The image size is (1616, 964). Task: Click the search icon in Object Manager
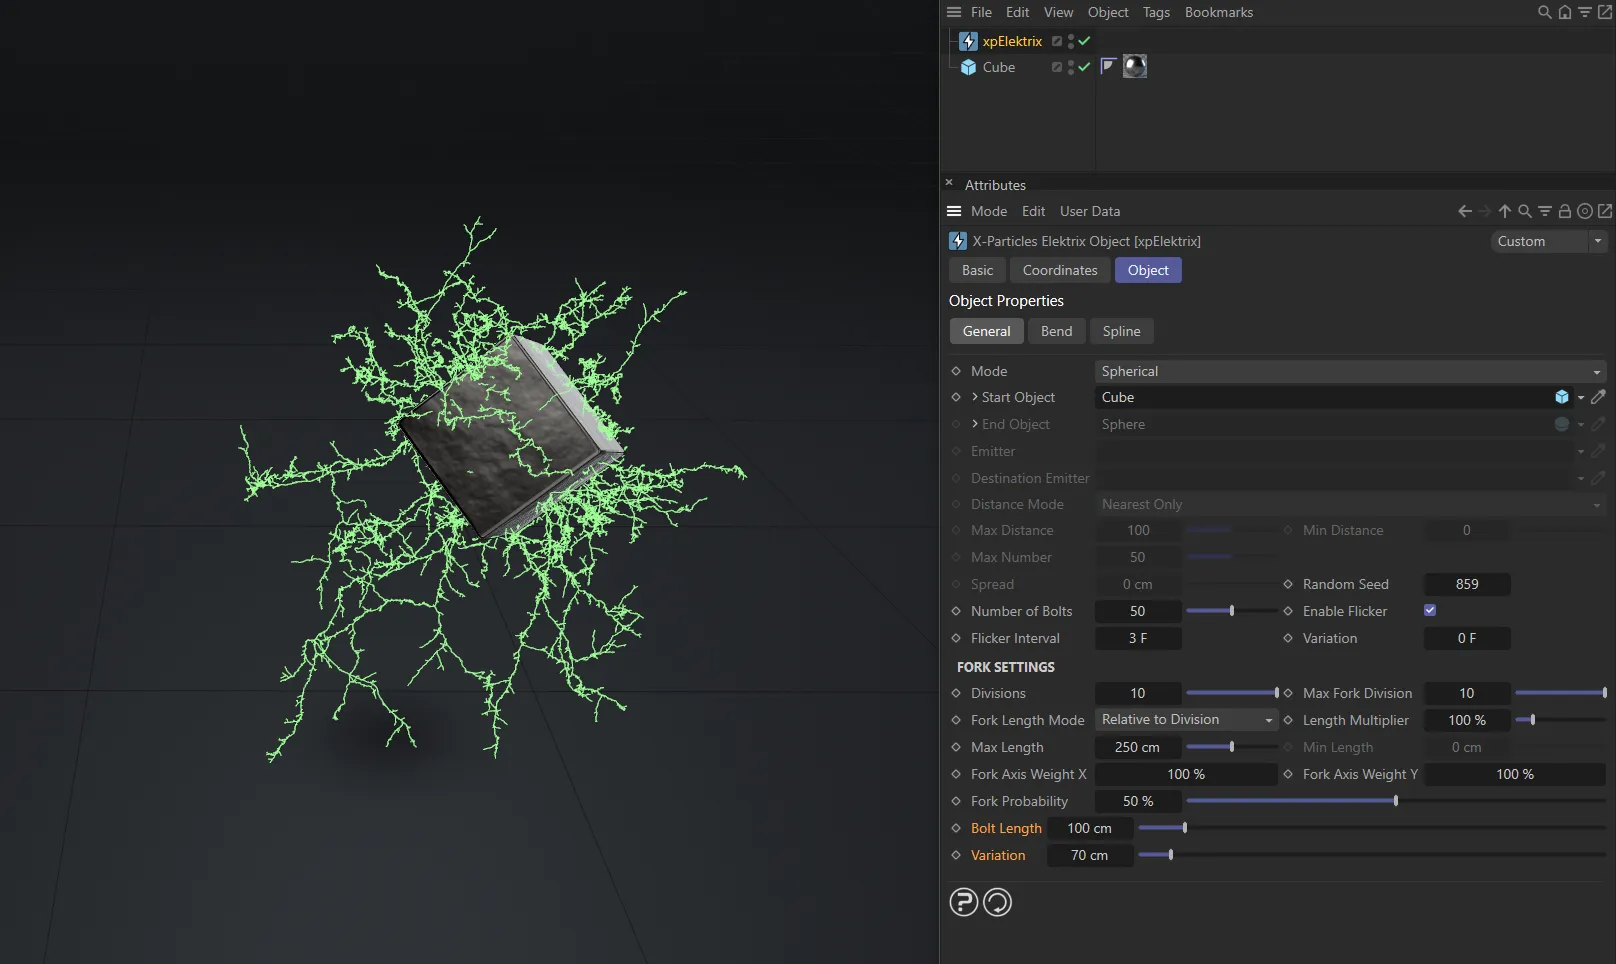pyautogui.click(x=1544, y=12)
